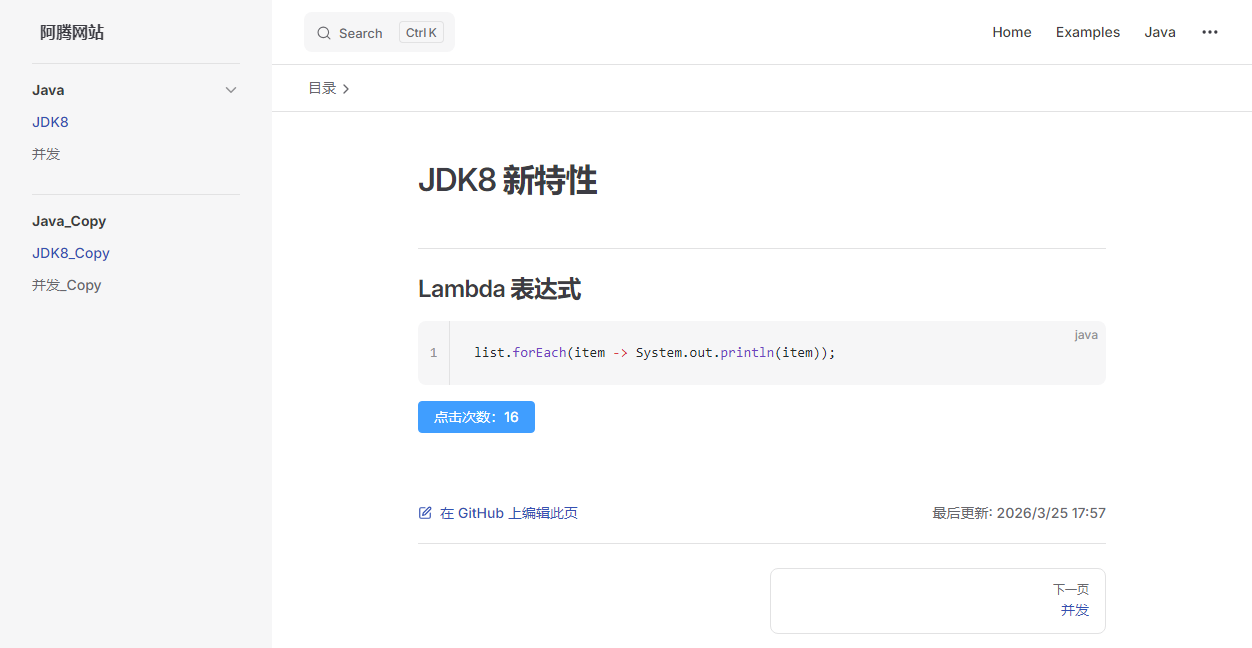This screenshot has width=1252, height=648.
Task: Select JDK8 in the sidebar
Action: point(50,122)
